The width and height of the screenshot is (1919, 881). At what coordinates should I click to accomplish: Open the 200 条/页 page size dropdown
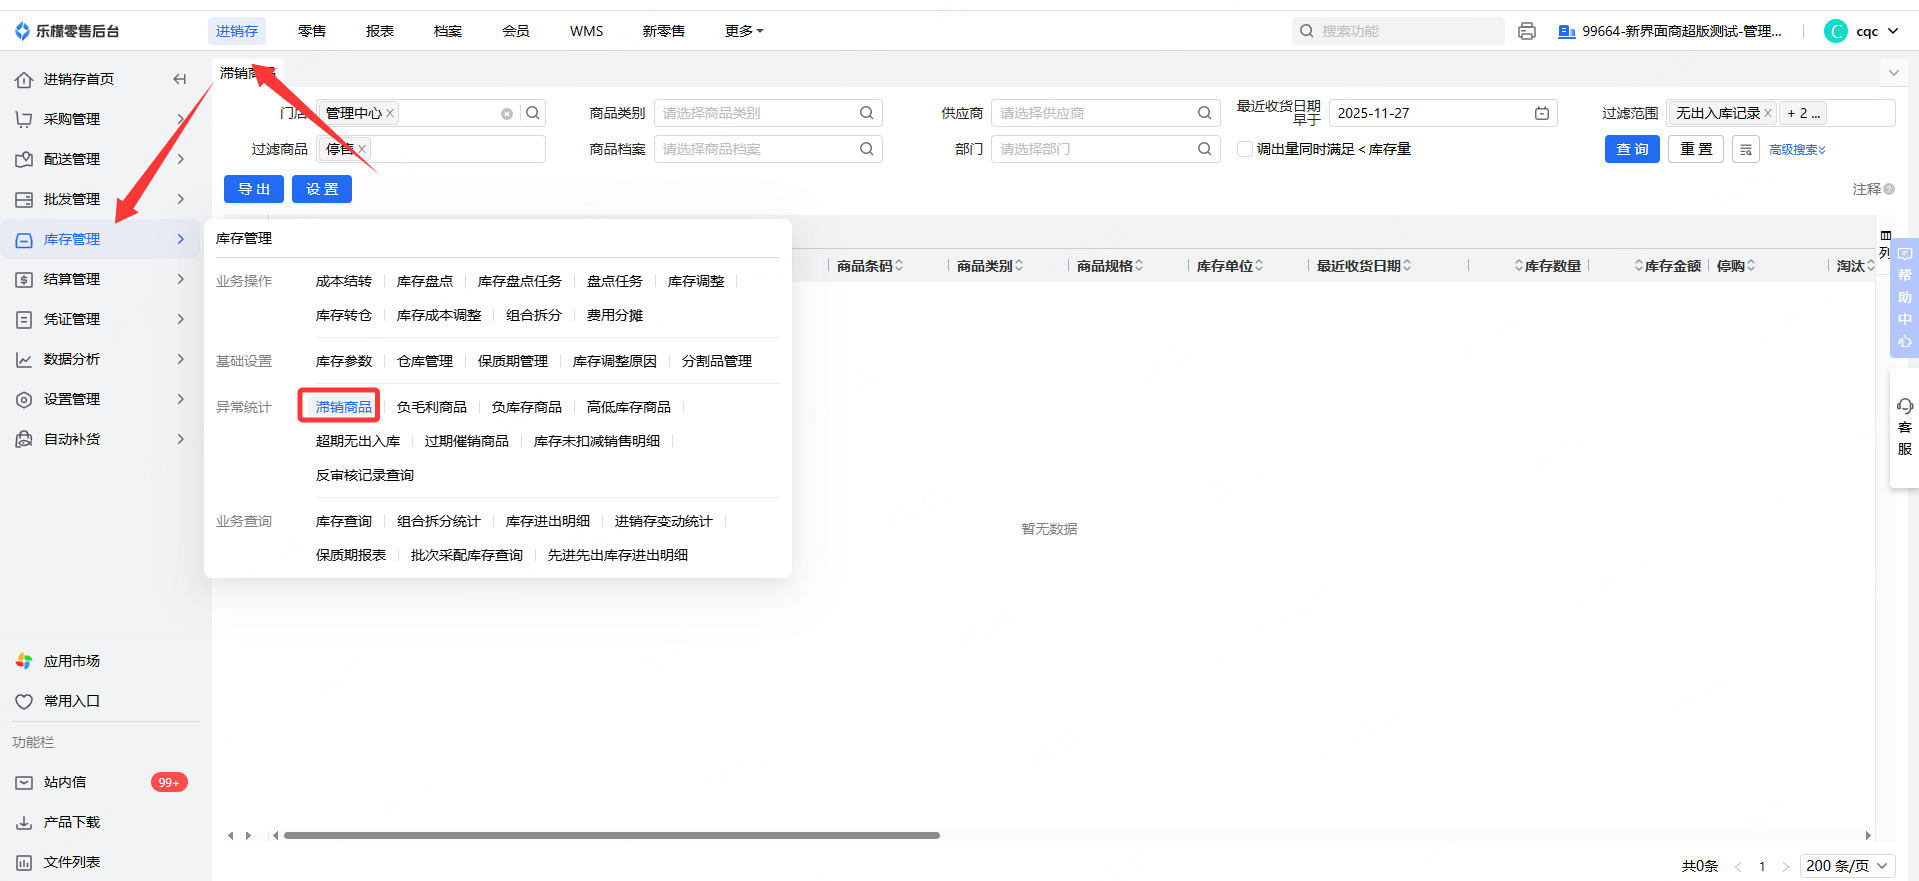click(x=1847, y=866)
